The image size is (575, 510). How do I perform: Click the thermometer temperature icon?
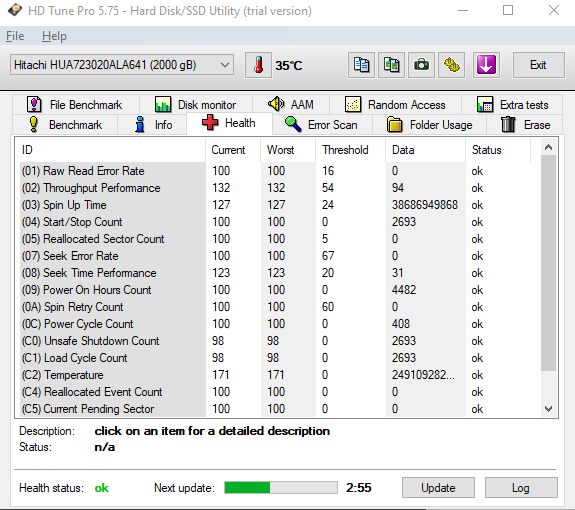259,65
